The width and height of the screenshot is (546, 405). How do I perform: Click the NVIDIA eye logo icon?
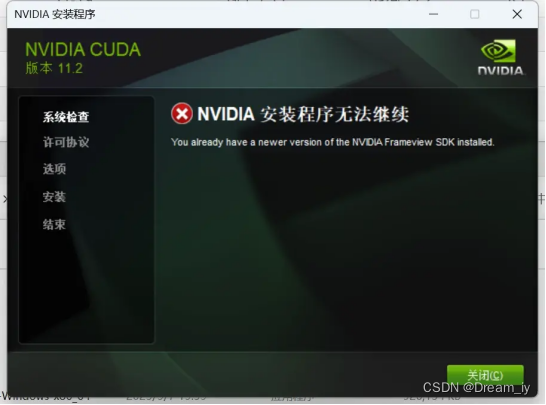(x=498, y=51)
